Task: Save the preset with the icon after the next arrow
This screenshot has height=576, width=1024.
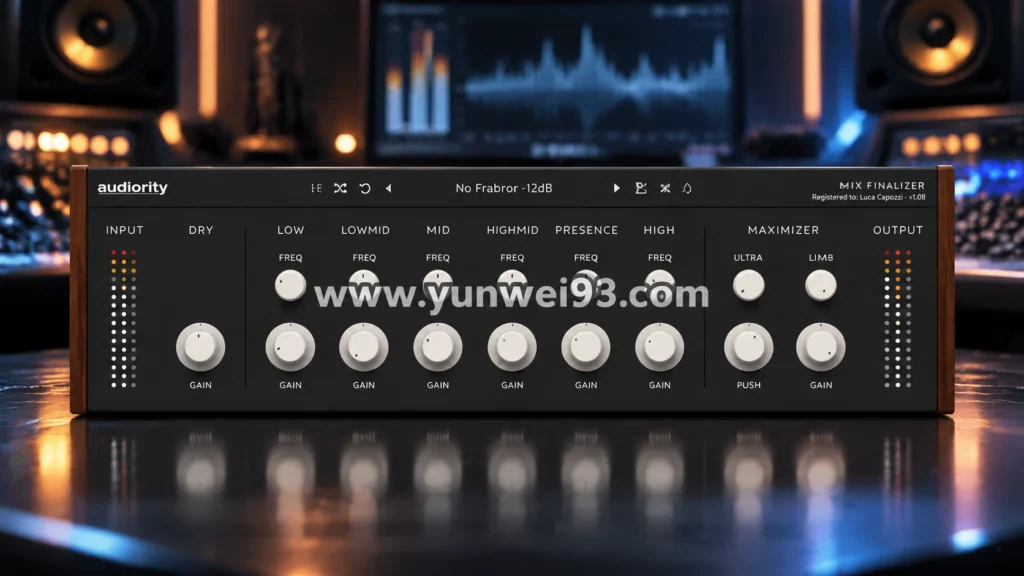Action: 641,188
